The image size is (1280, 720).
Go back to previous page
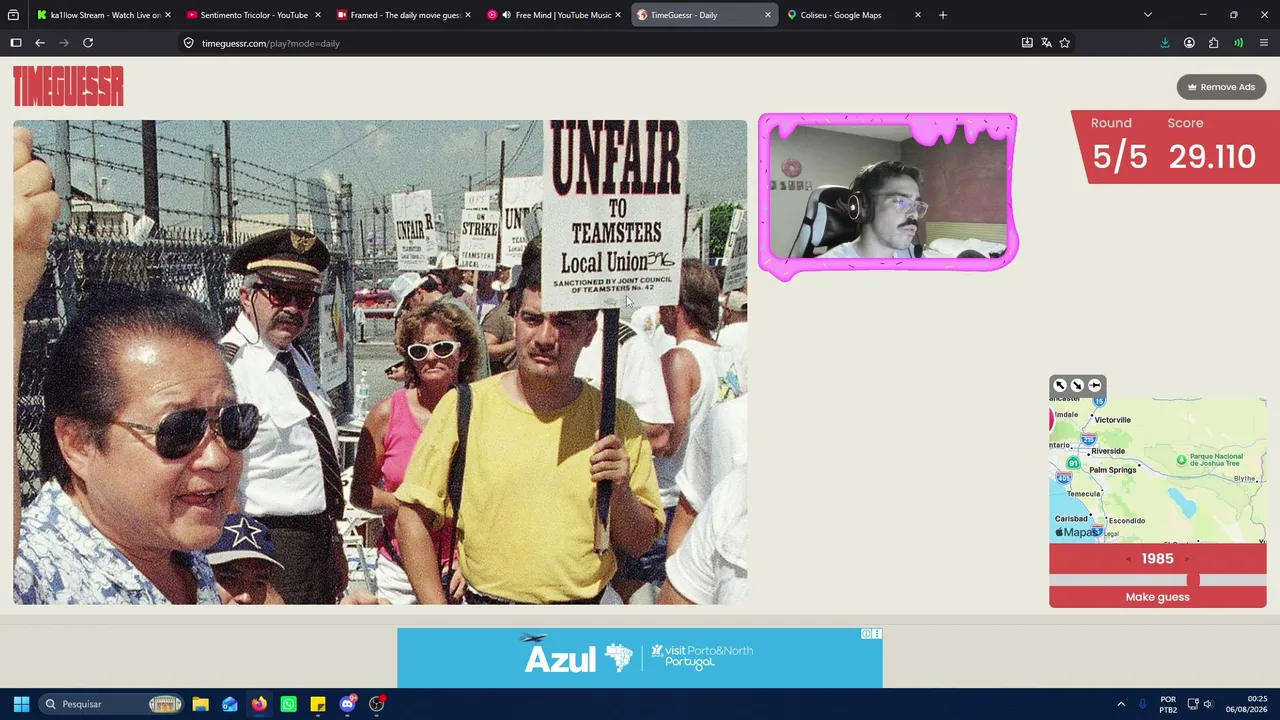pyautogui.click(x=40, y=43)
